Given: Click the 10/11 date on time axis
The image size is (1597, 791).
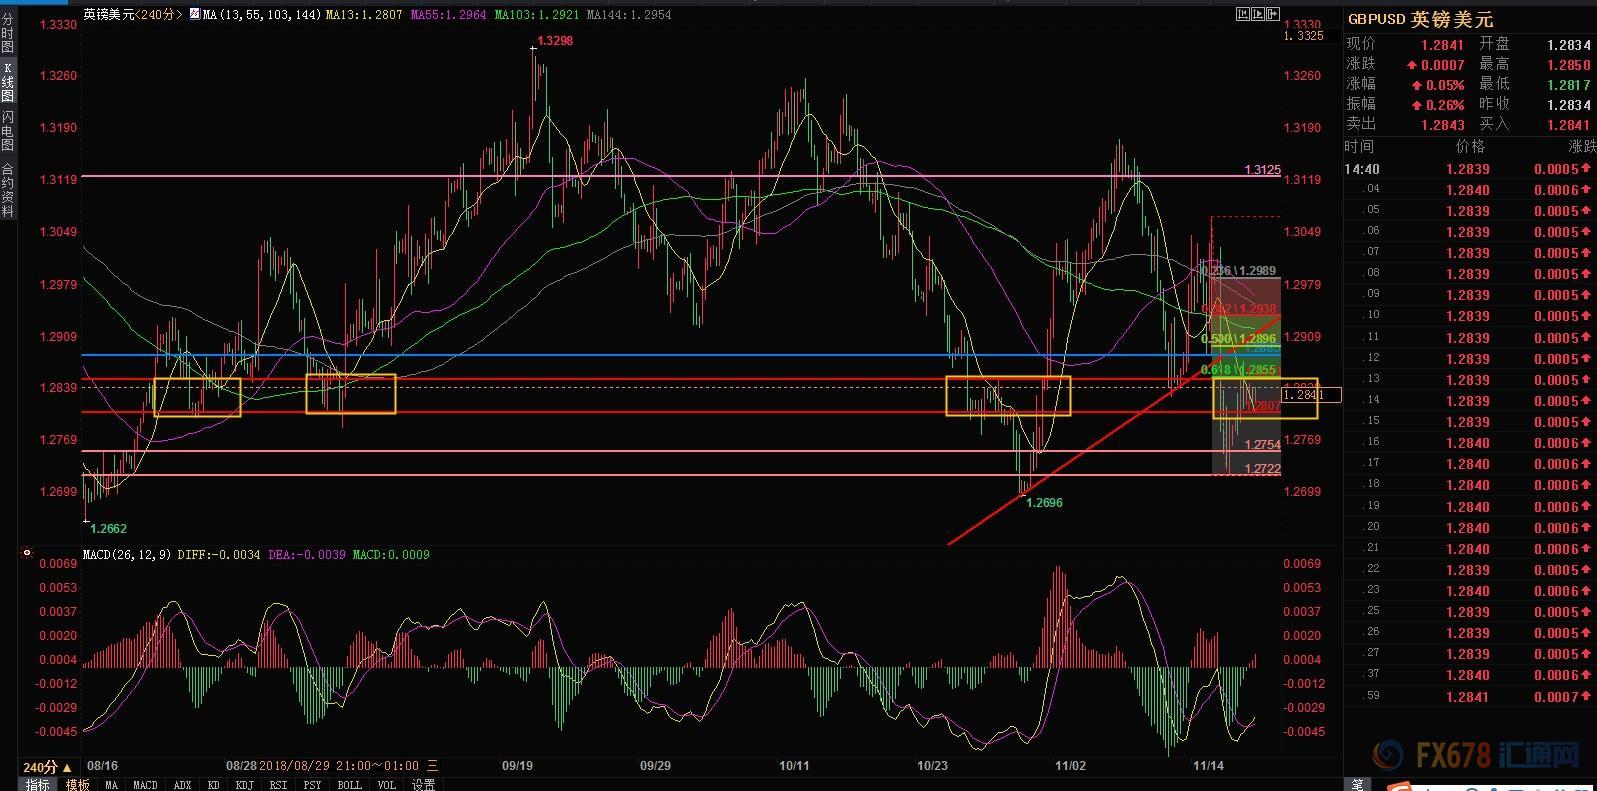Looking at the screenshot, I should point(794,766).
